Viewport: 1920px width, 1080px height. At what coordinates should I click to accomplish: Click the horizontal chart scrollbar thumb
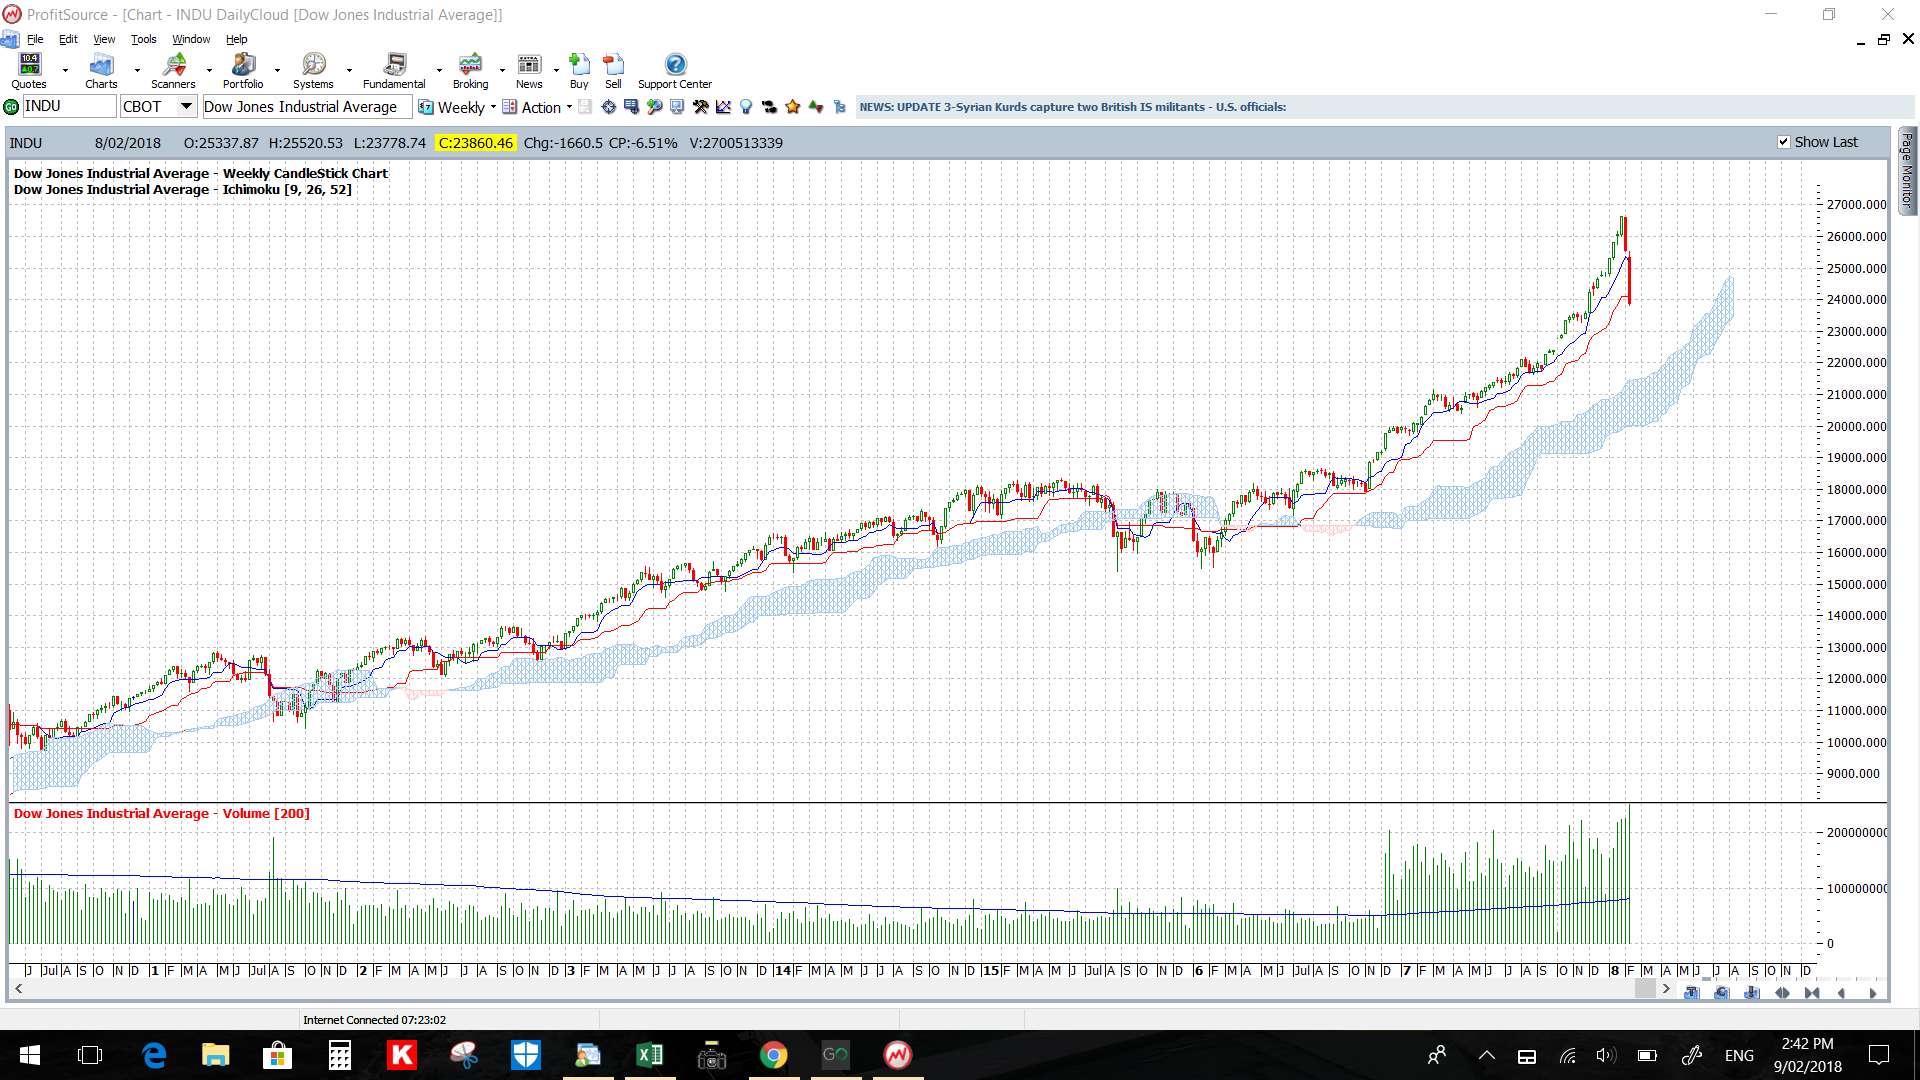coord(1645,989)
